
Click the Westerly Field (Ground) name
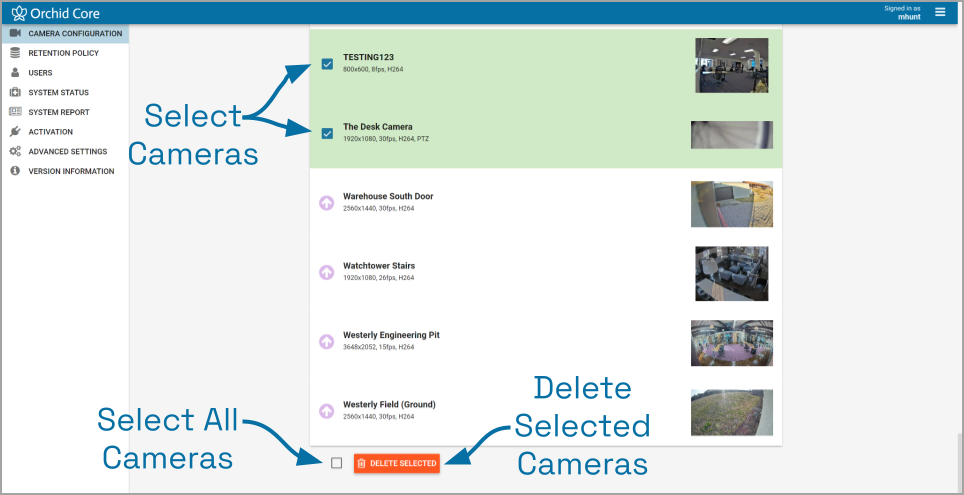click(389, 405)
